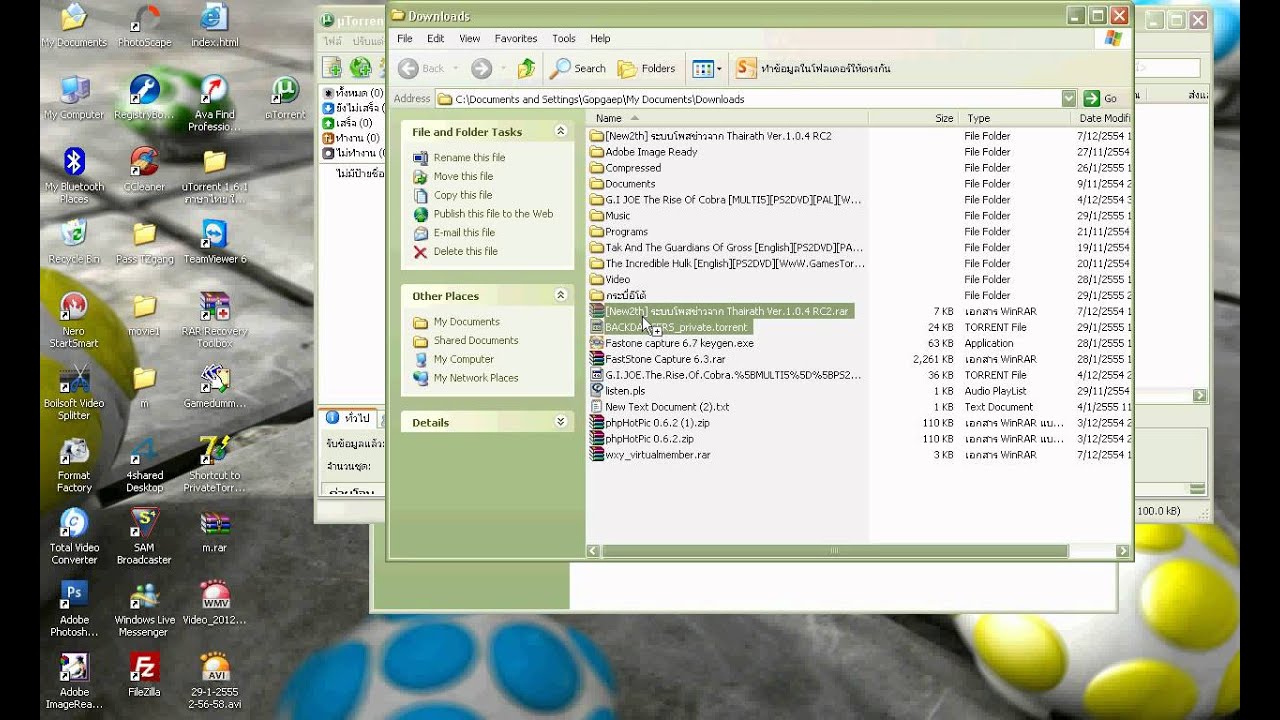Toggle the Folders pane button
The width and height of the screenshot is (1280, 720).
pyautogui.click(x=646, y=68)
